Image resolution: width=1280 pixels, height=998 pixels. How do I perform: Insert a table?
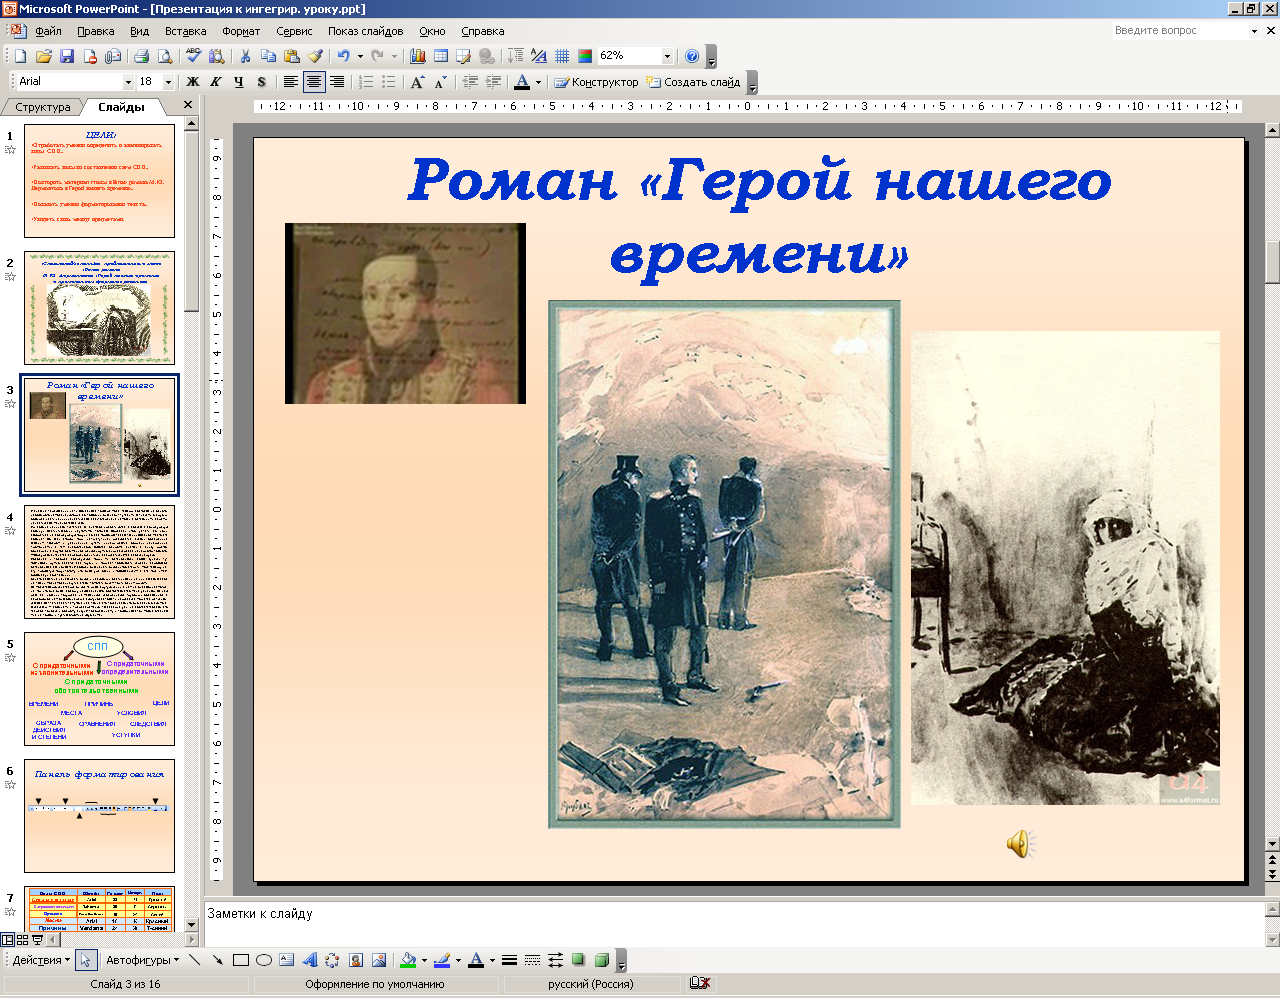pos(441,56)
